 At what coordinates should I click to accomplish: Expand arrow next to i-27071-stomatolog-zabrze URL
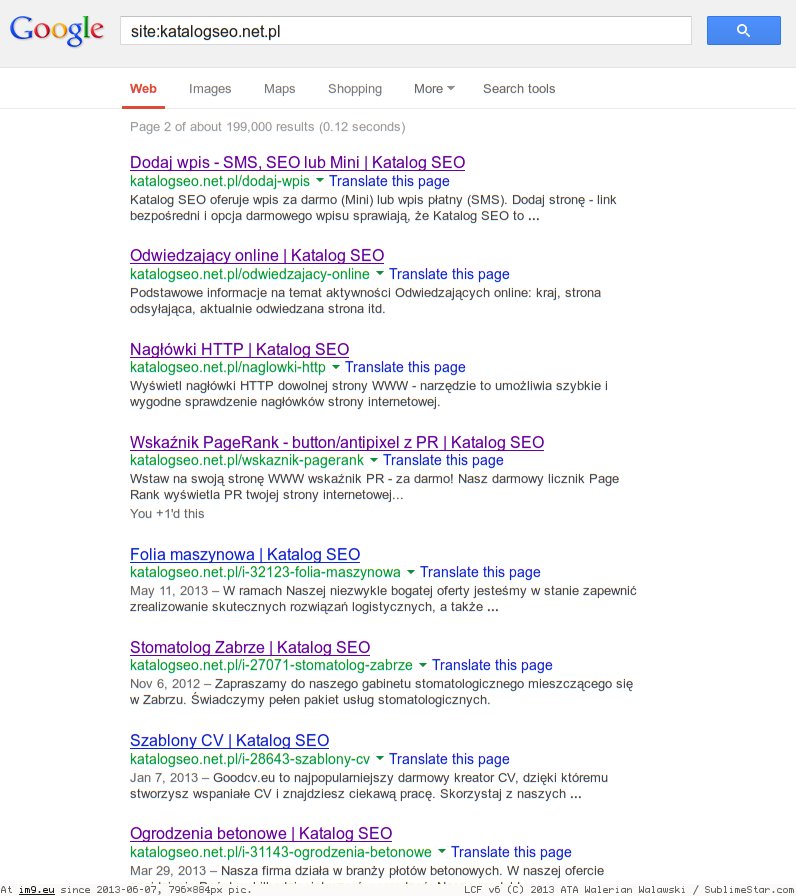[x=423, y=665]
